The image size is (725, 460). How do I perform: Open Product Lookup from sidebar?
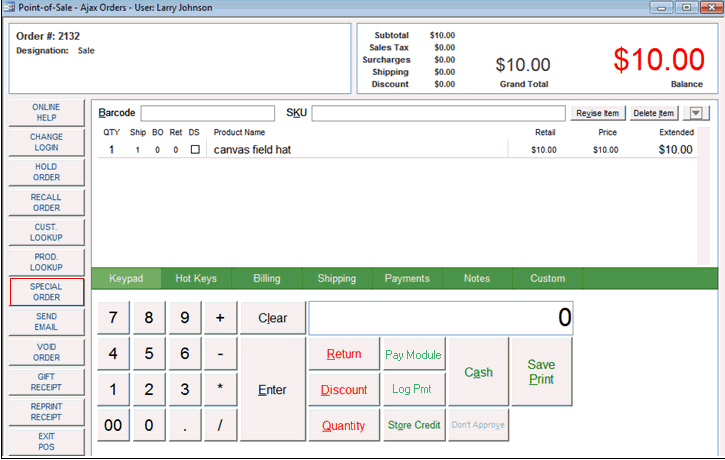coord(46,262)
